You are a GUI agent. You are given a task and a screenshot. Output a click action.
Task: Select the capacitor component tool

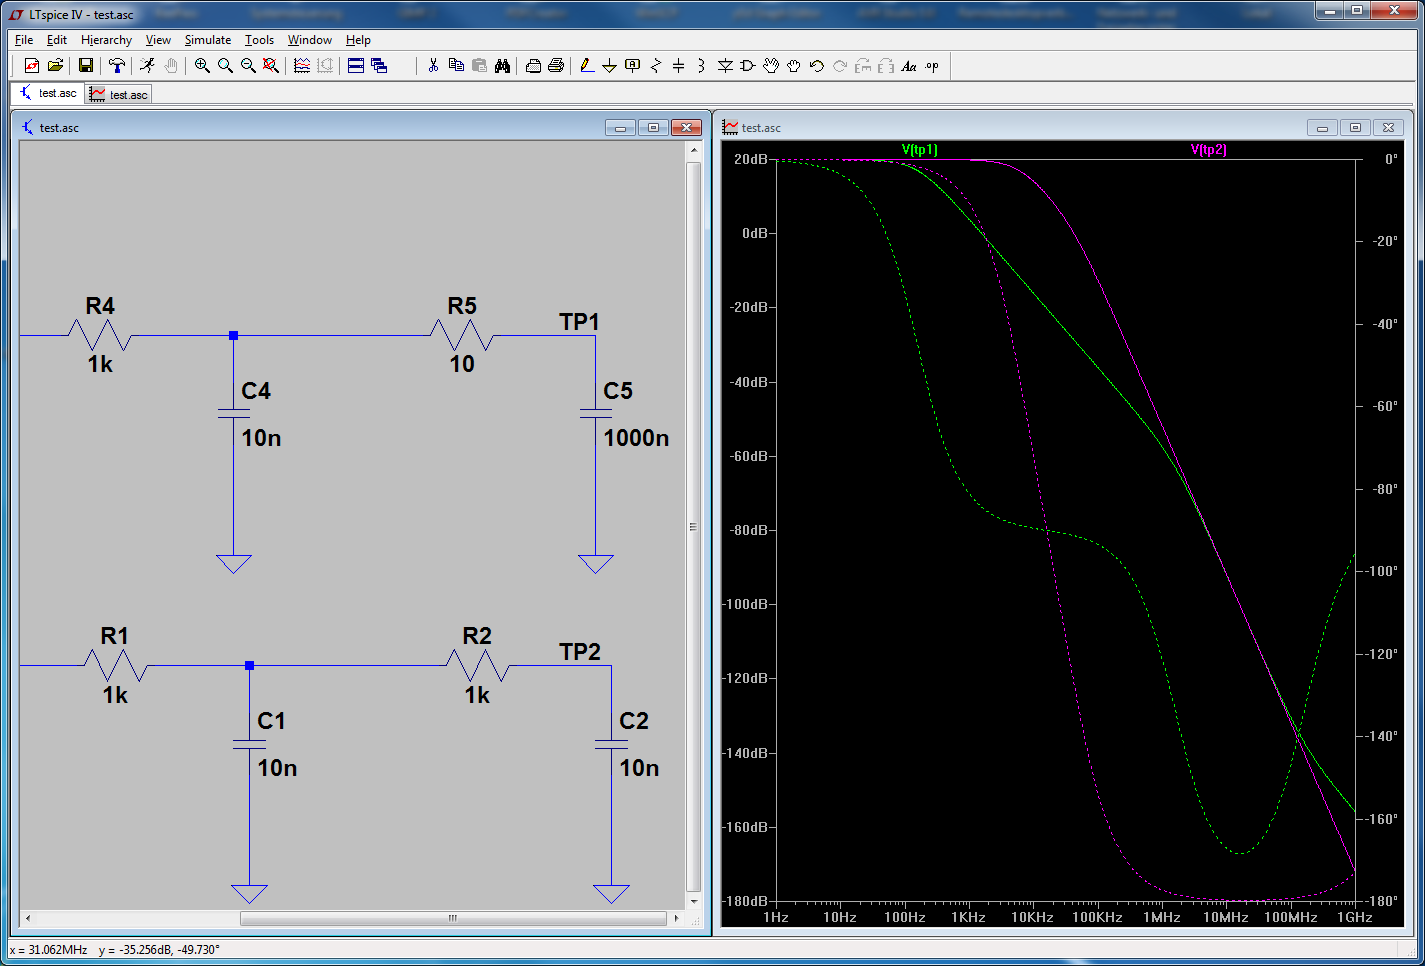click(679, 66)
